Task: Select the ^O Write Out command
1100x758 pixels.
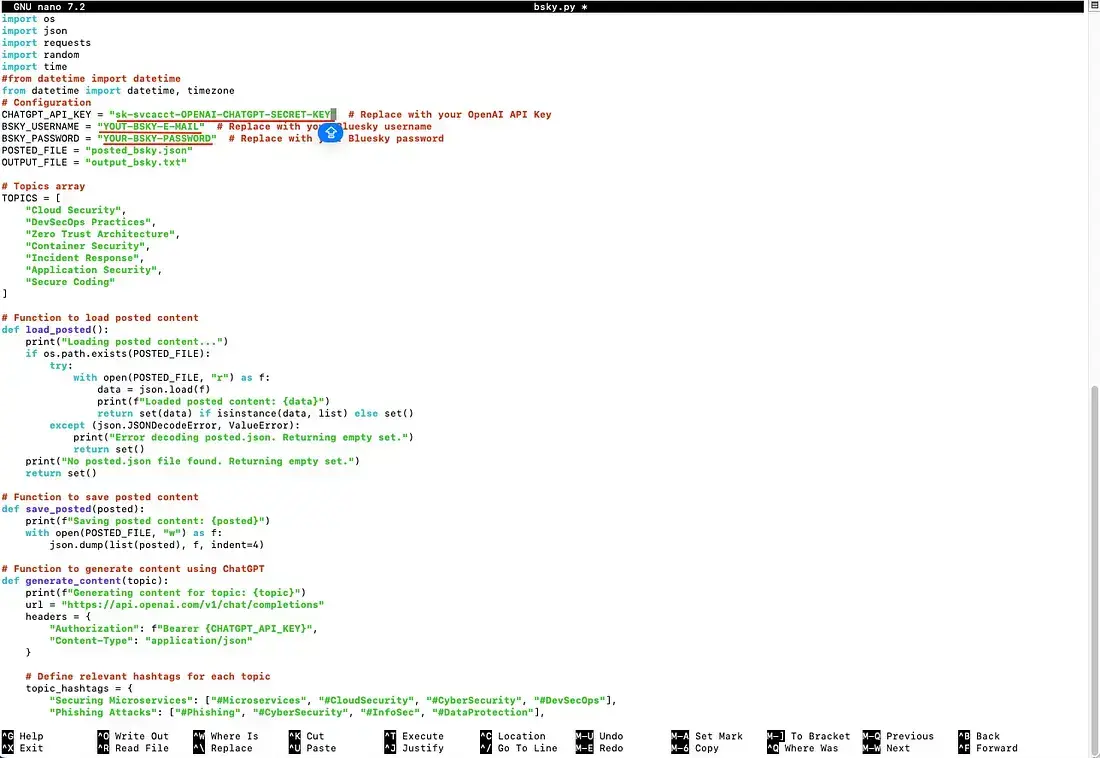Action: tap(133, 736)
